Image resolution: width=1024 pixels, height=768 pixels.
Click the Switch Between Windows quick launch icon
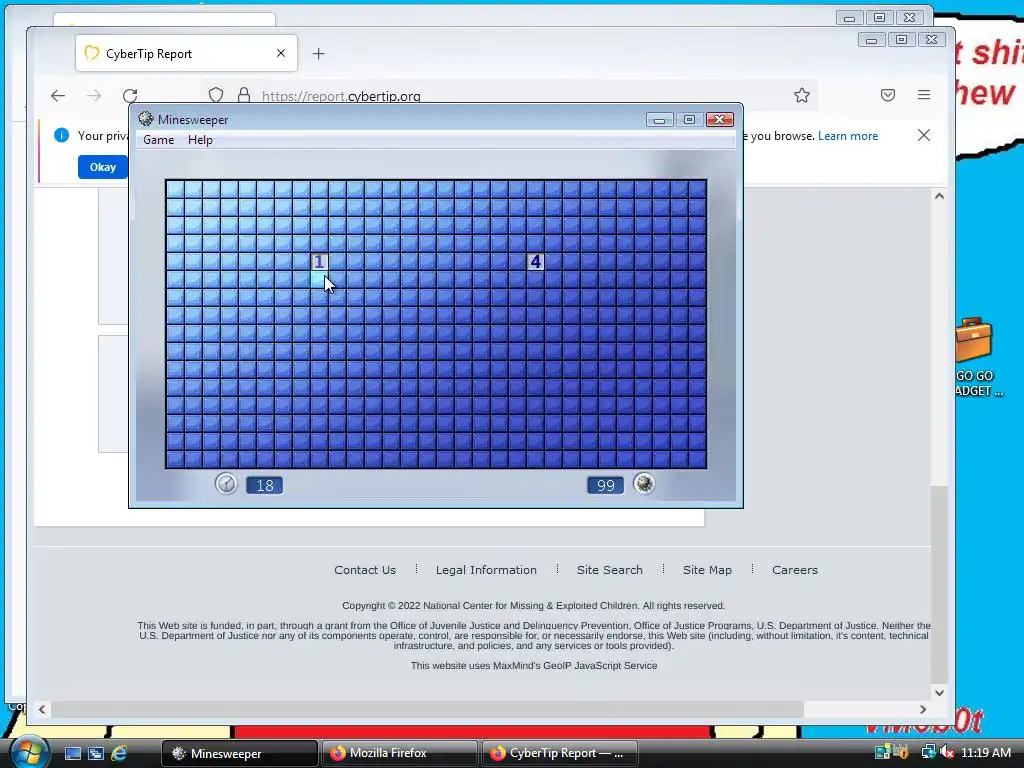pyautogui.click(x=96, y=753)
